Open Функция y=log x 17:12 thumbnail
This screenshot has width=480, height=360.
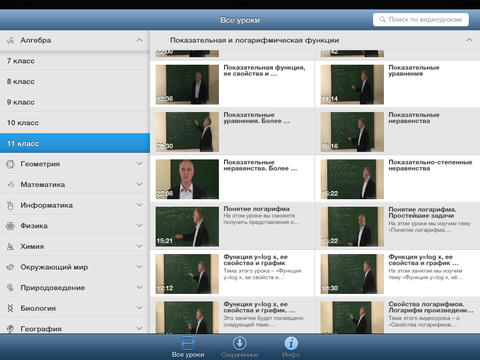pos(187,274)
